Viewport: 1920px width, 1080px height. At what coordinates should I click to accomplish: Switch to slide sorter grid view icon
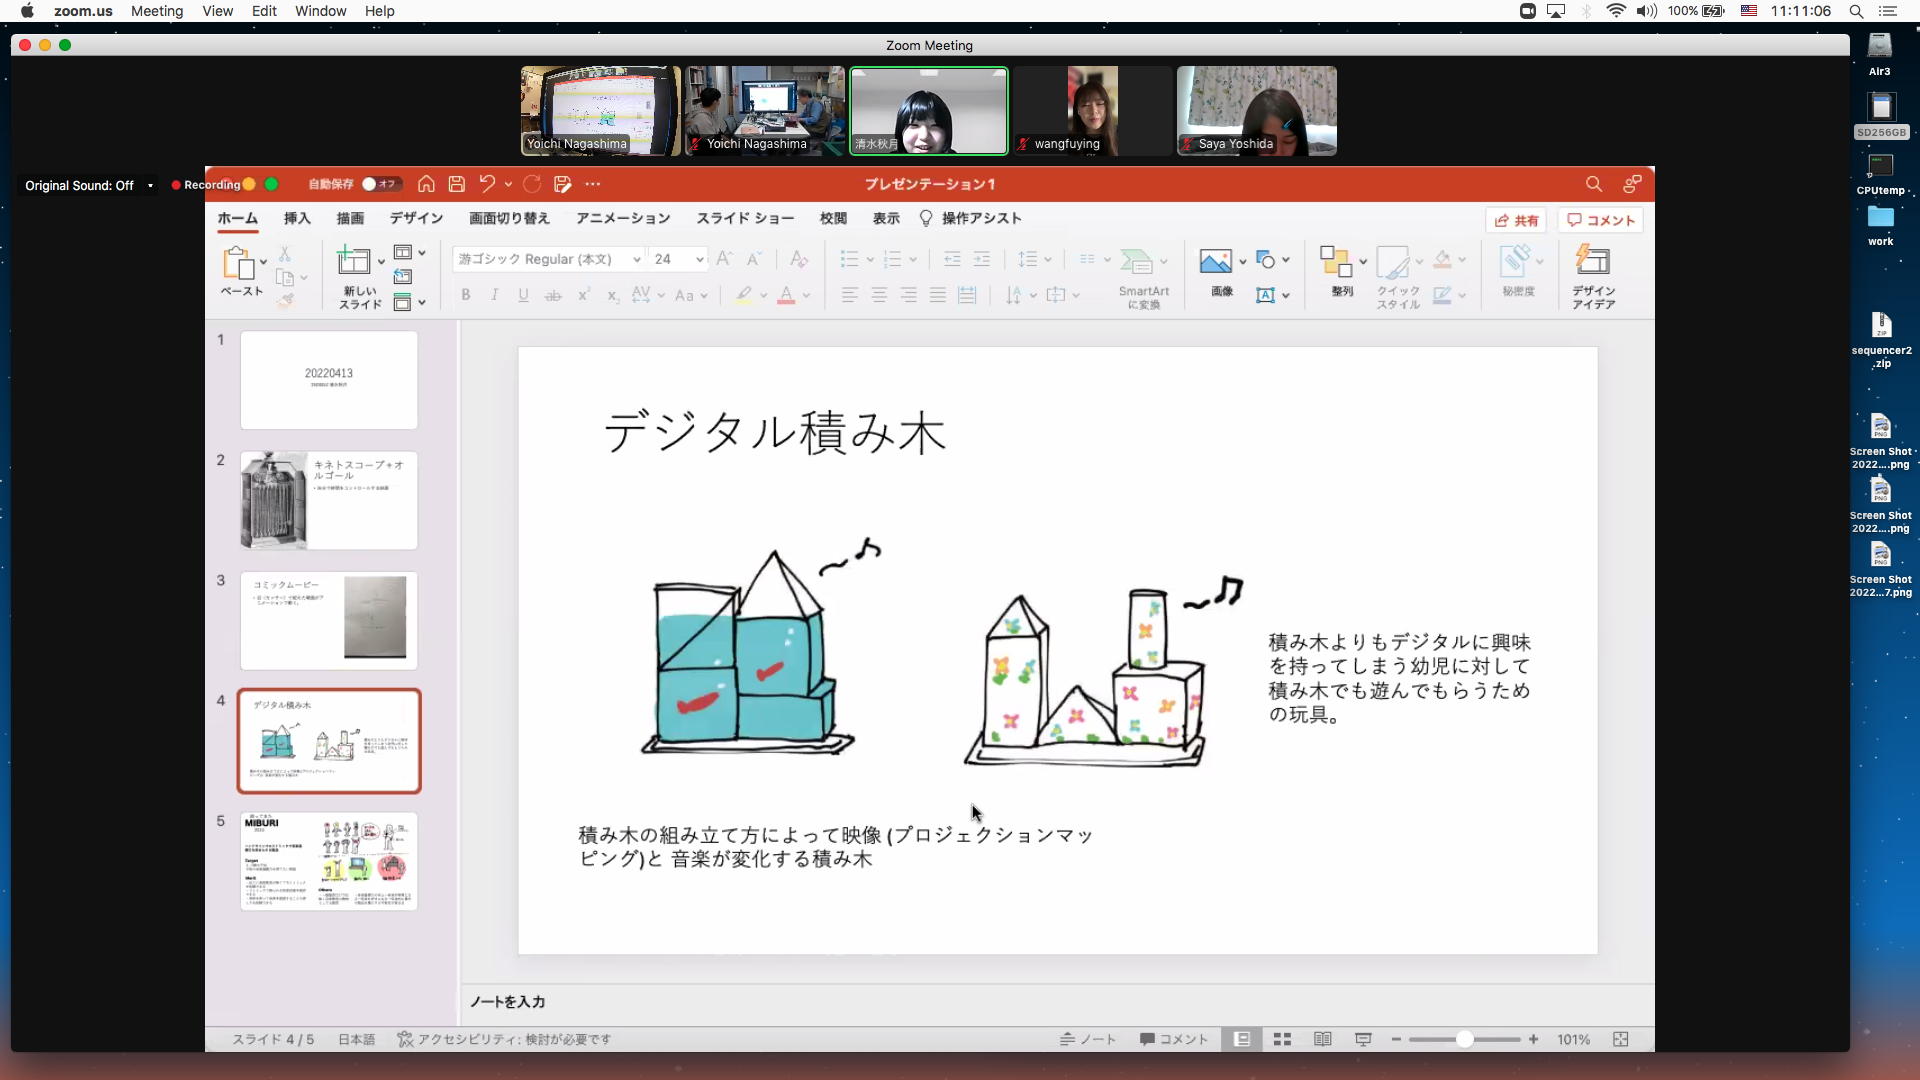tap(1282, 1040)
